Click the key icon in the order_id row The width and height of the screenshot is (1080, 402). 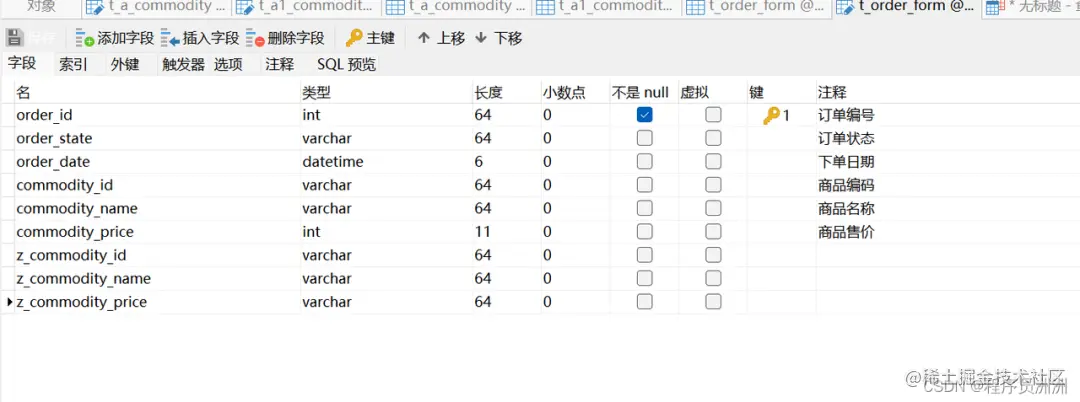(771, 116)
